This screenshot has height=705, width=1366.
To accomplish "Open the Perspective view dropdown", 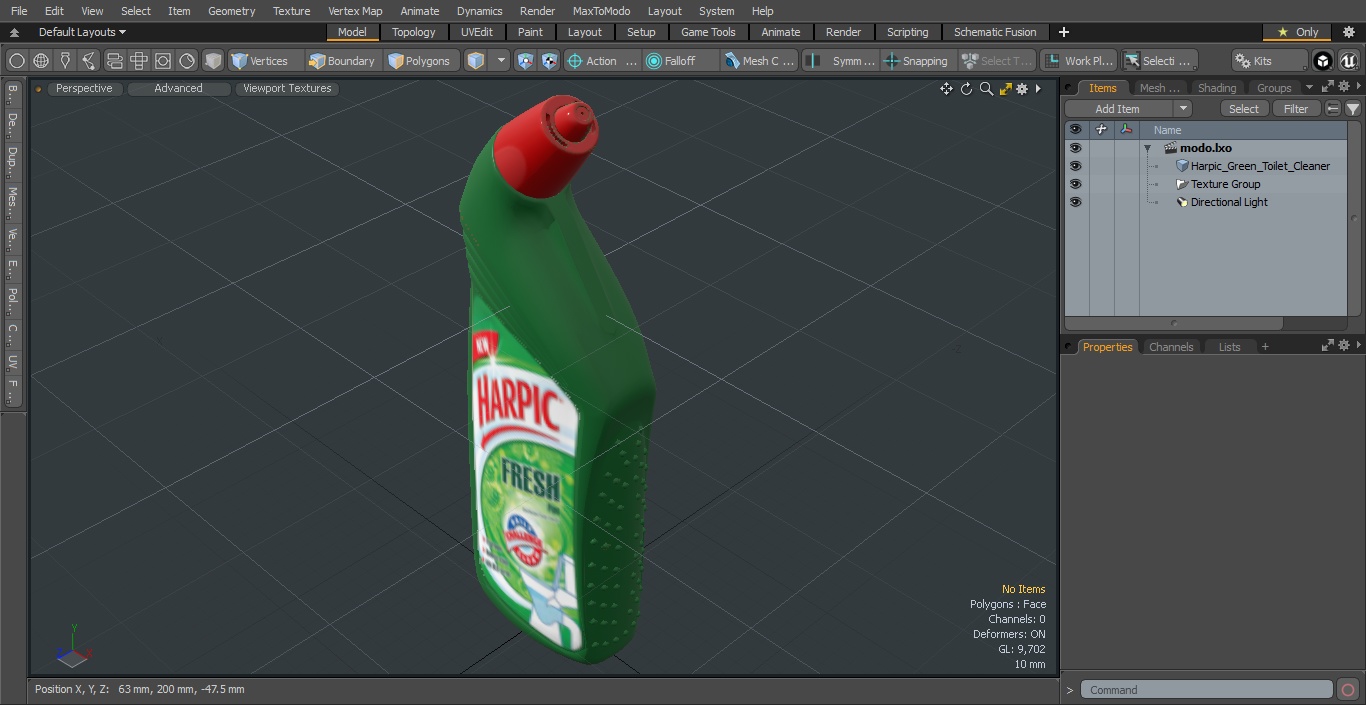I will 84,88.
